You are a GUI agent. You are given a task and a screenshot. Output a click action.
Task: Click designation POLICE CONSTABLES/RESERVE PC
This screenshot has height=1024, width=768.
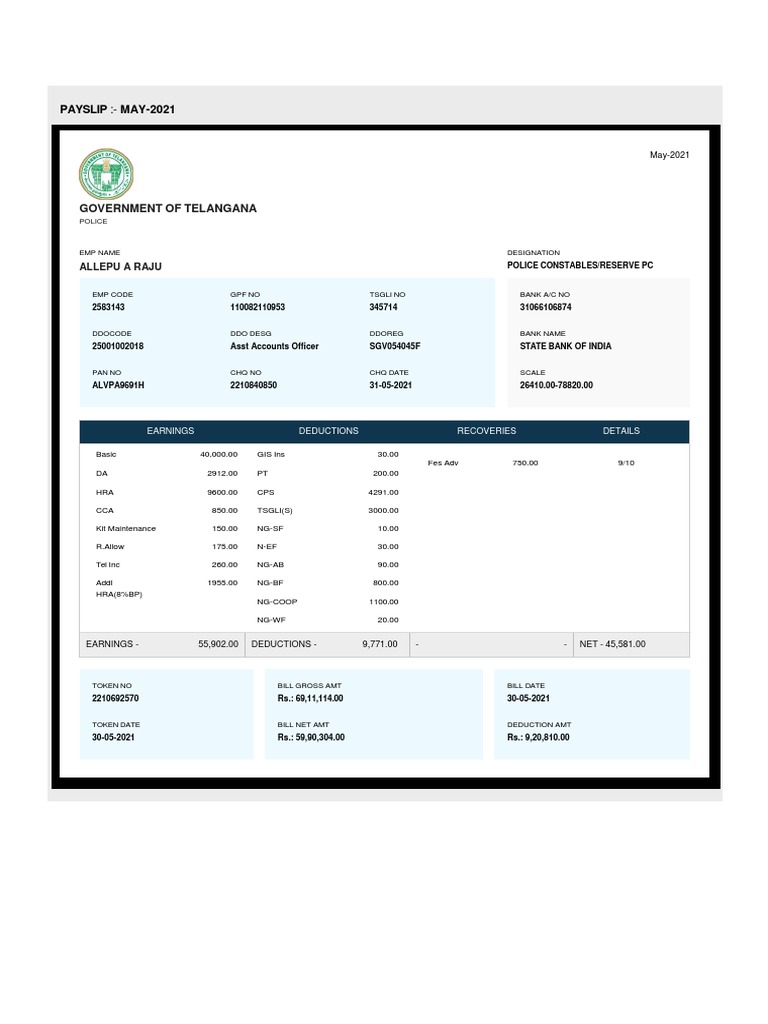(x=580, y=265)
